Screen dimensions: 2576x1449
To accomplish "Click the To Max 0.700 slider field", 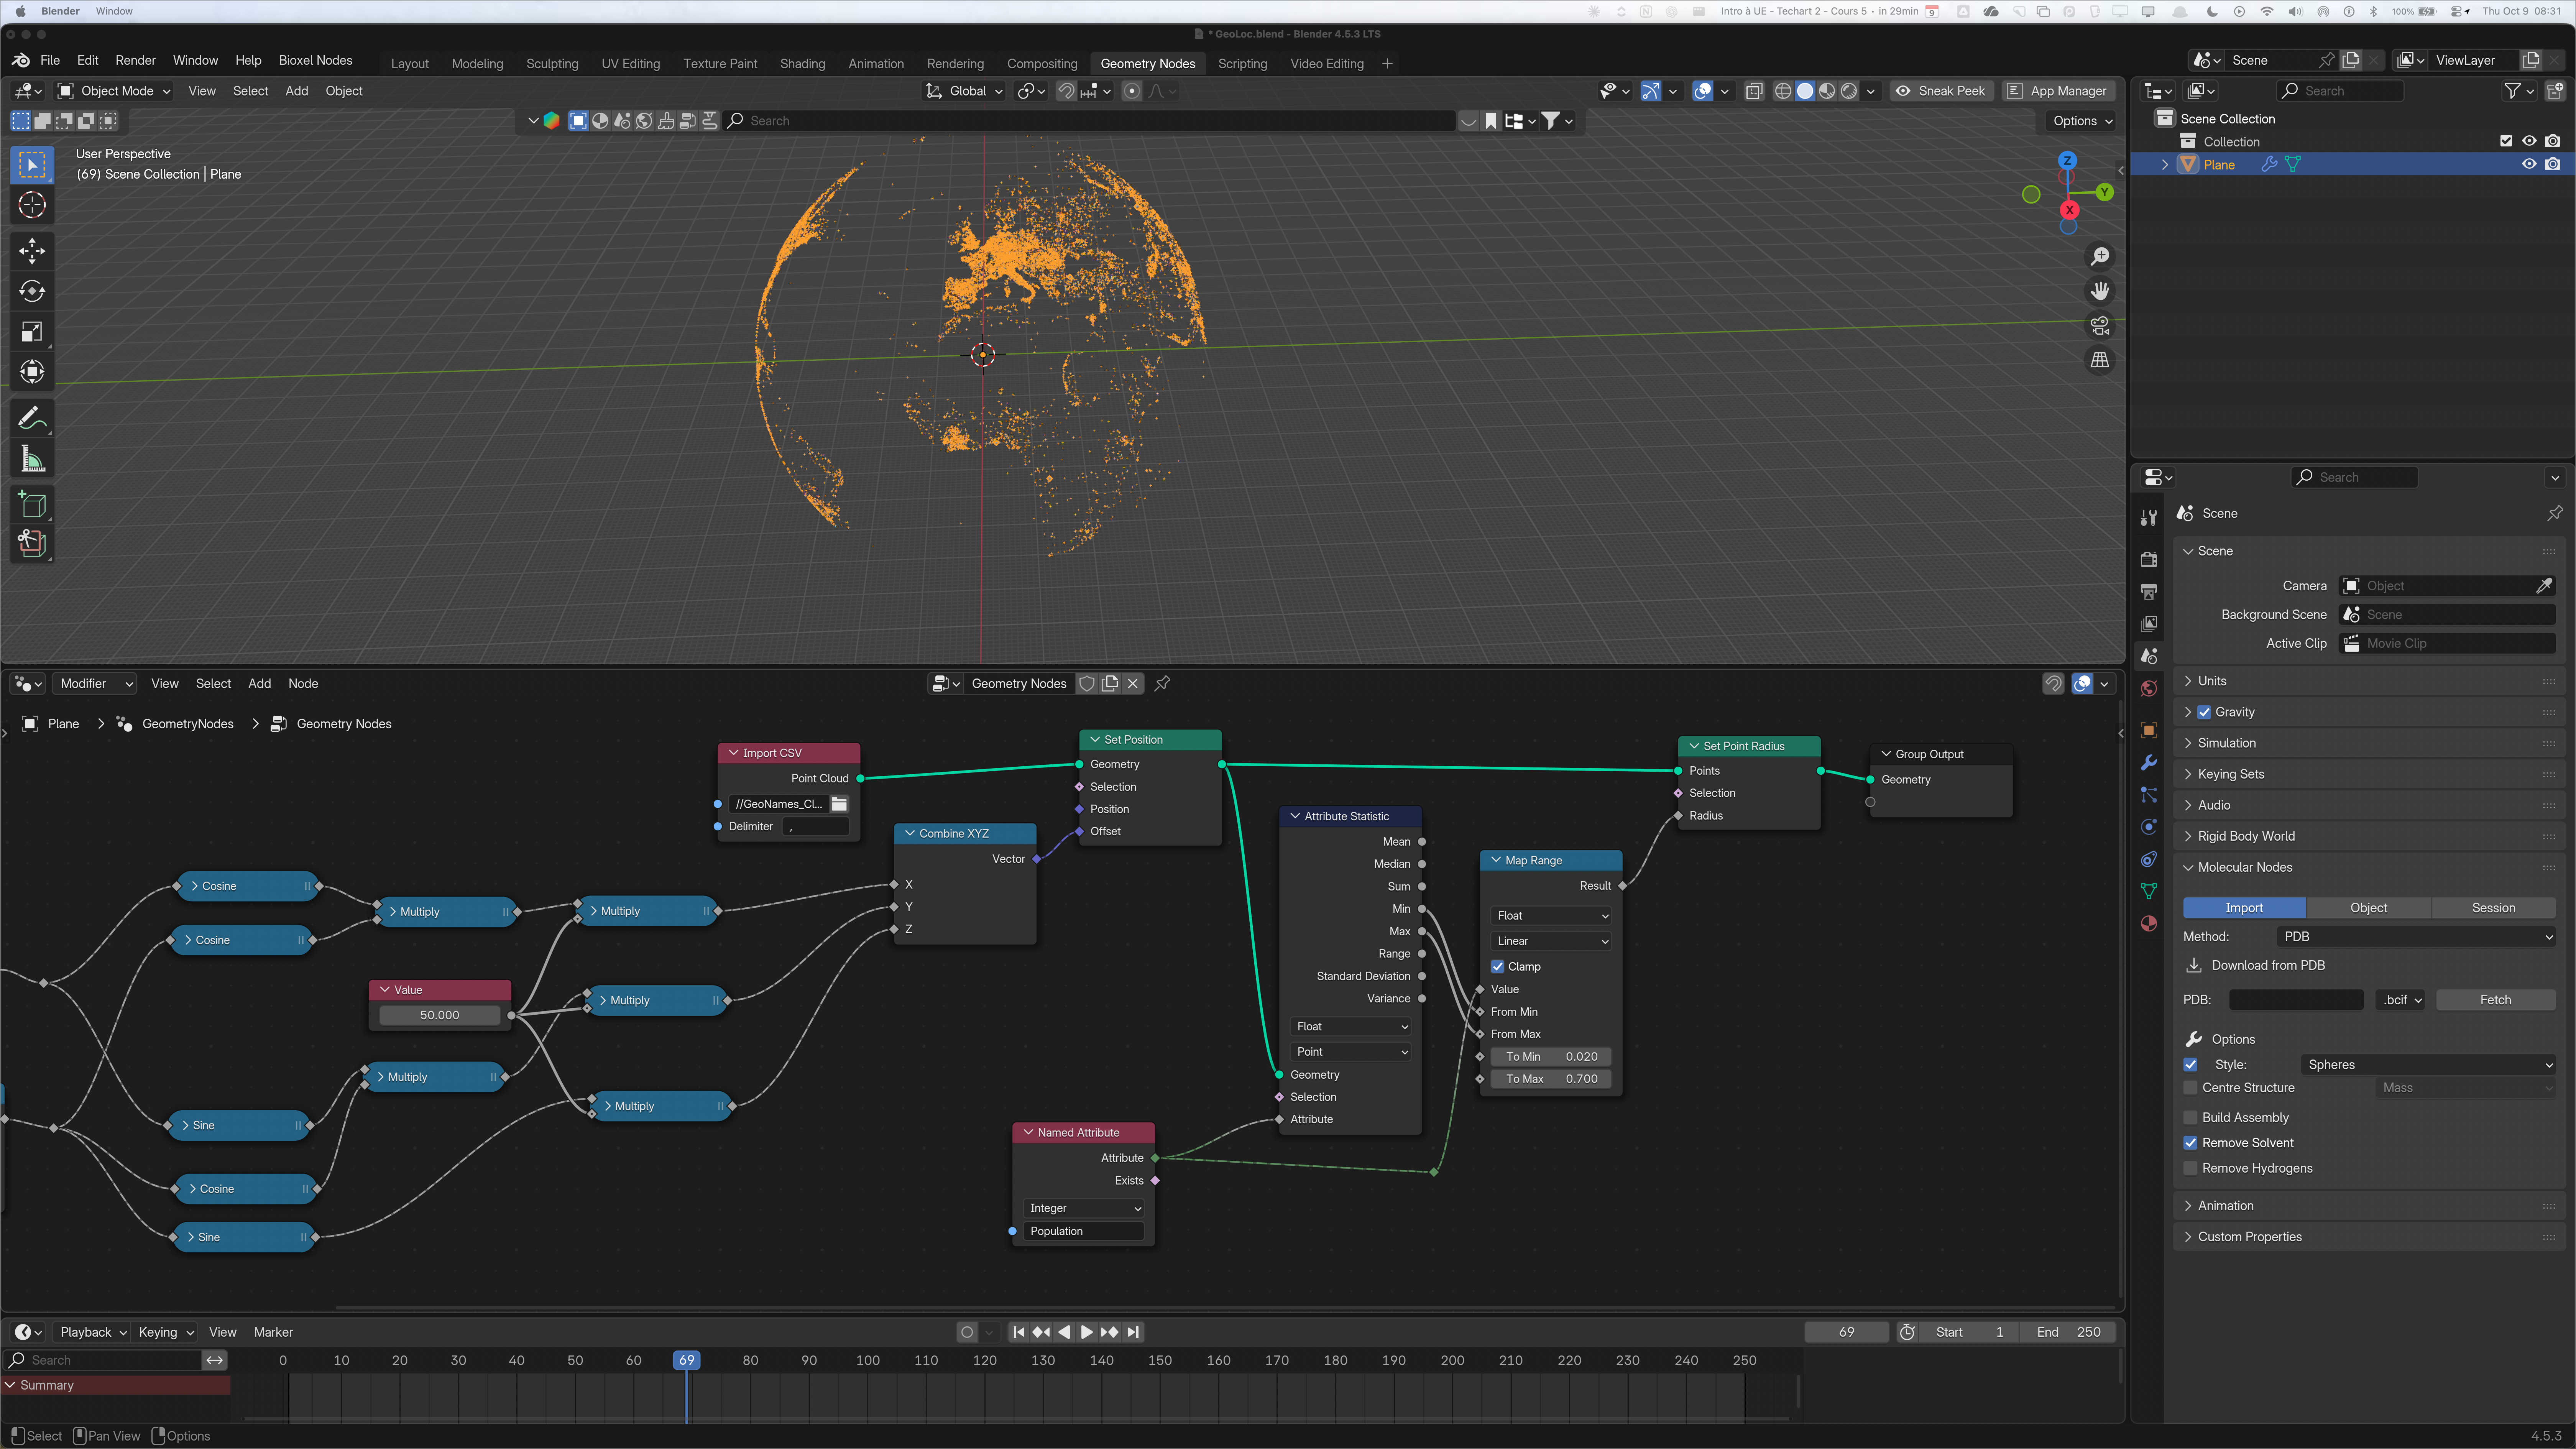I will [1551, 1079].
